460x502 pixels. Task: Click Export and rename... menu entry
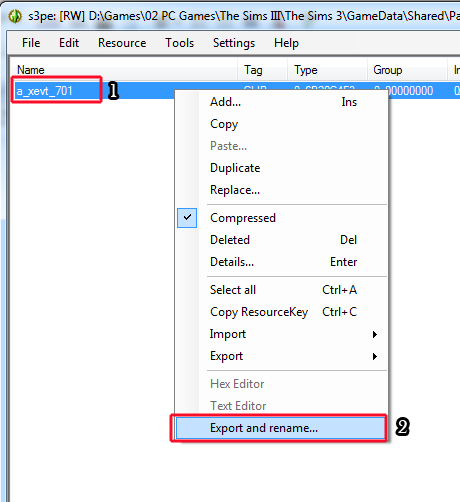(x=280, y=428)
